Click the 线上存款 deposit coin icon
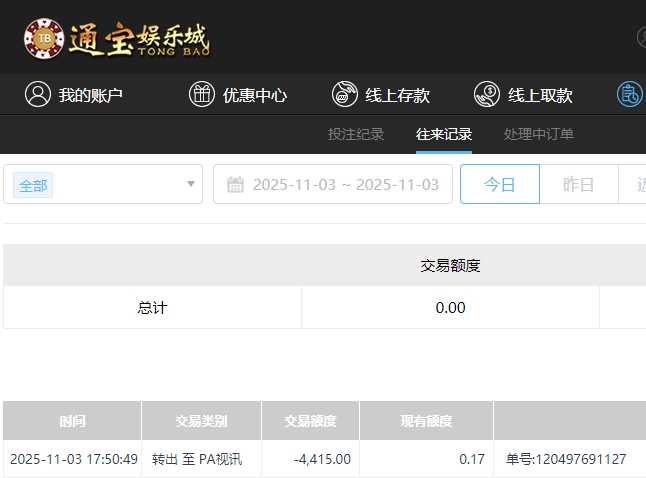 click(x=344, y=94)
